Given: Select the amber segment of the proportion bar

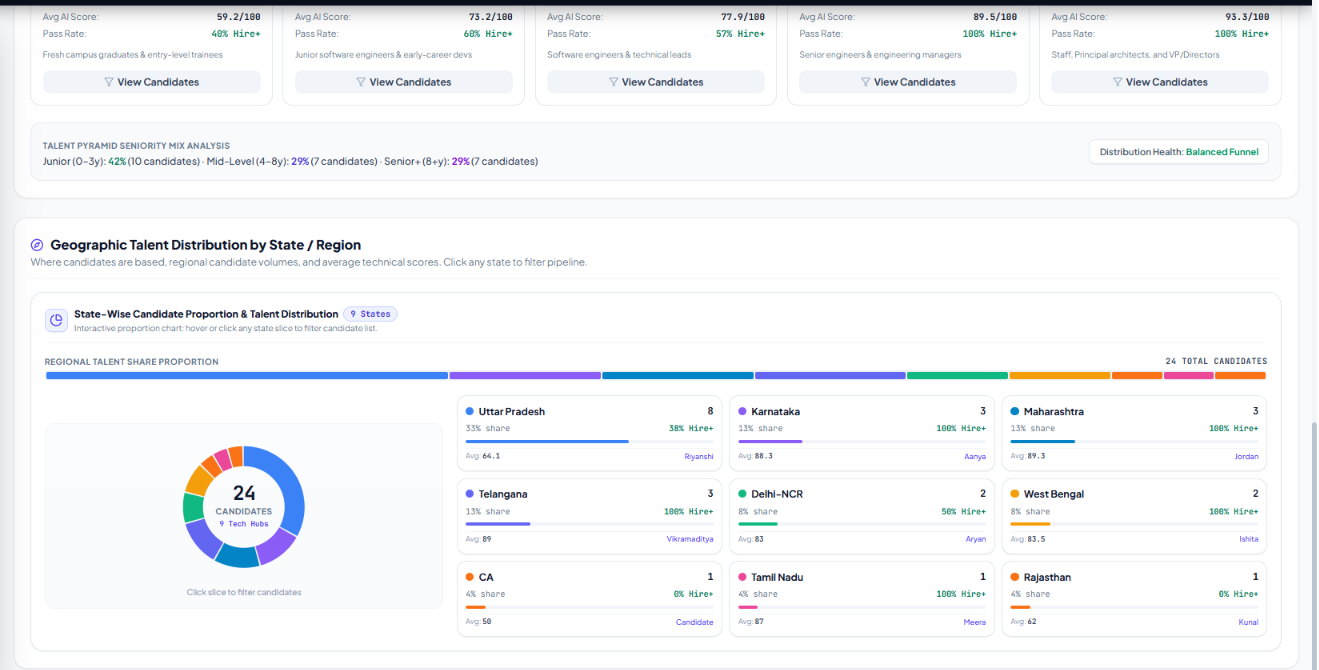Looking at the screenshot, I should point(1060,376).
